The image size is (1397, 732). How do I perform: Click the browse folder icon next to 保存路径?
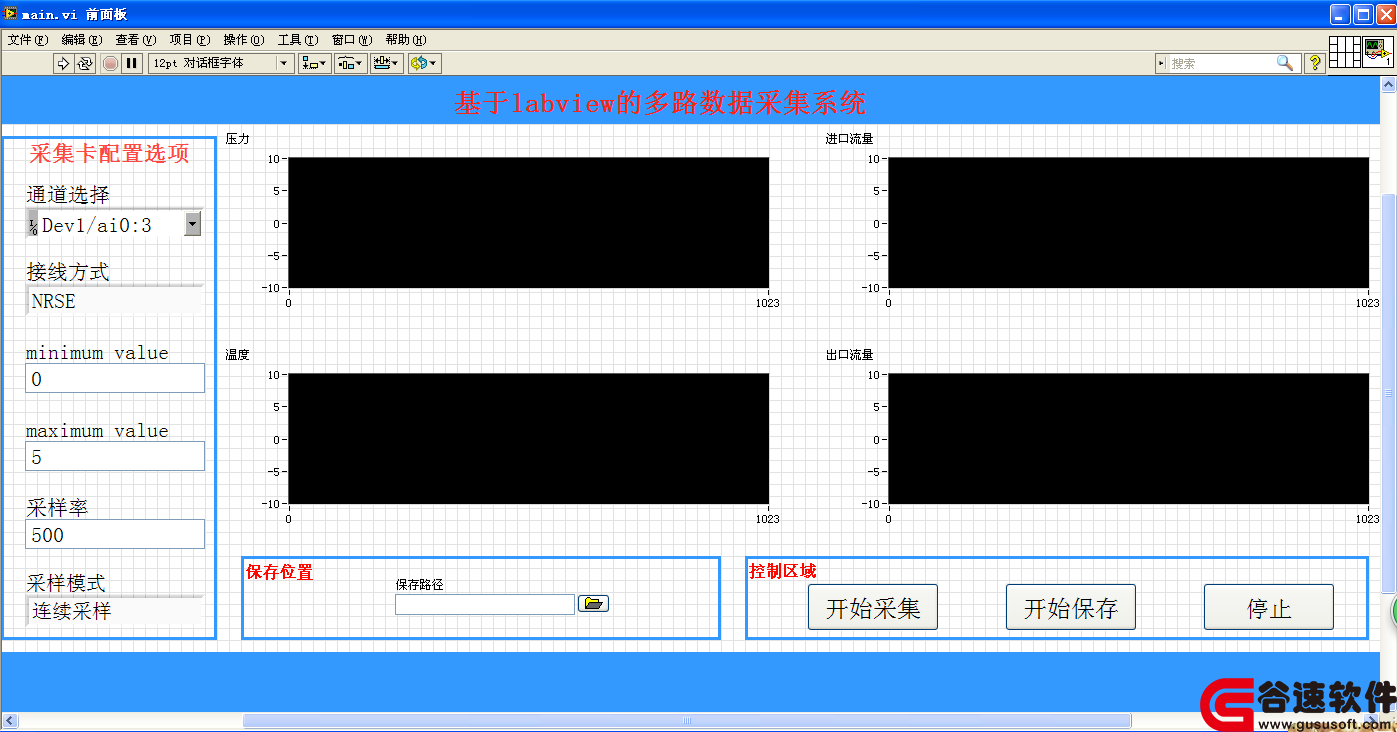click(x=594, y=603)
